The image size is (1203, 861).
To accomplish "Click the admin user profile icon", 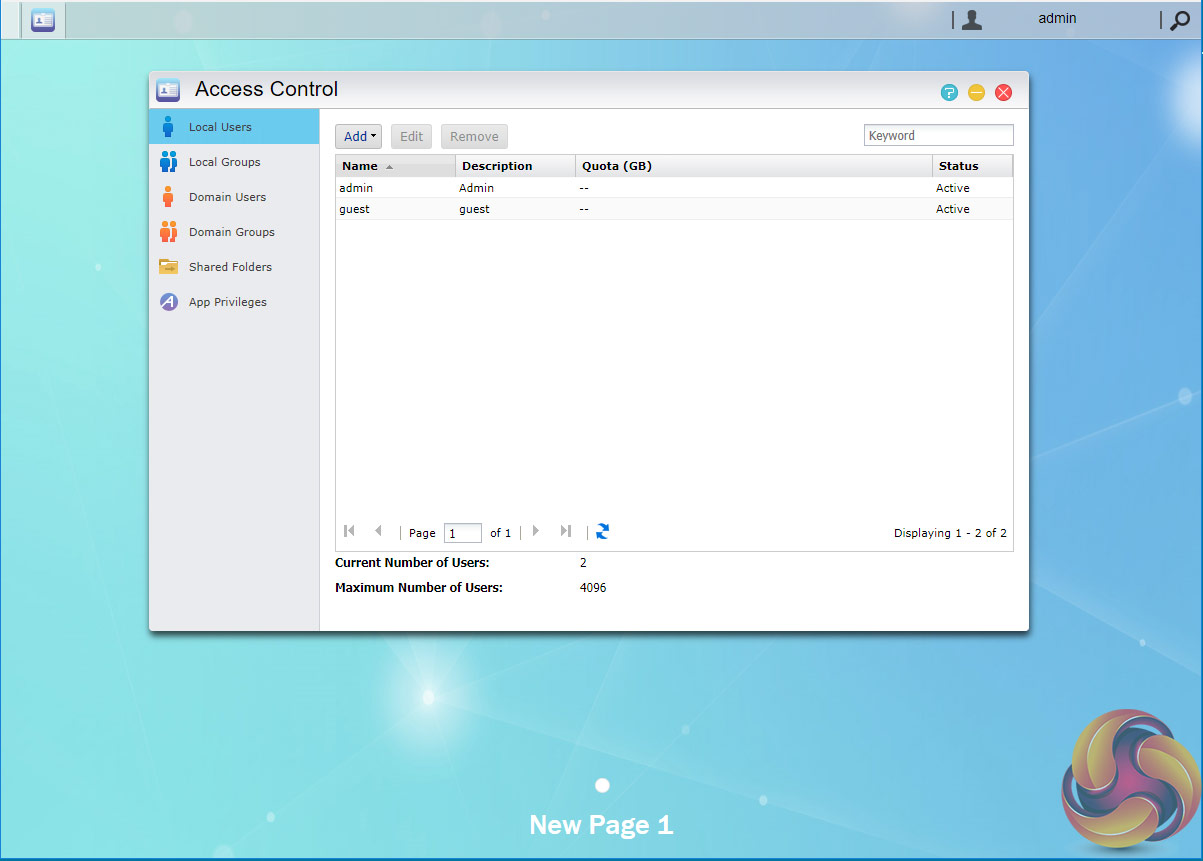I will (x=971, y=20).
